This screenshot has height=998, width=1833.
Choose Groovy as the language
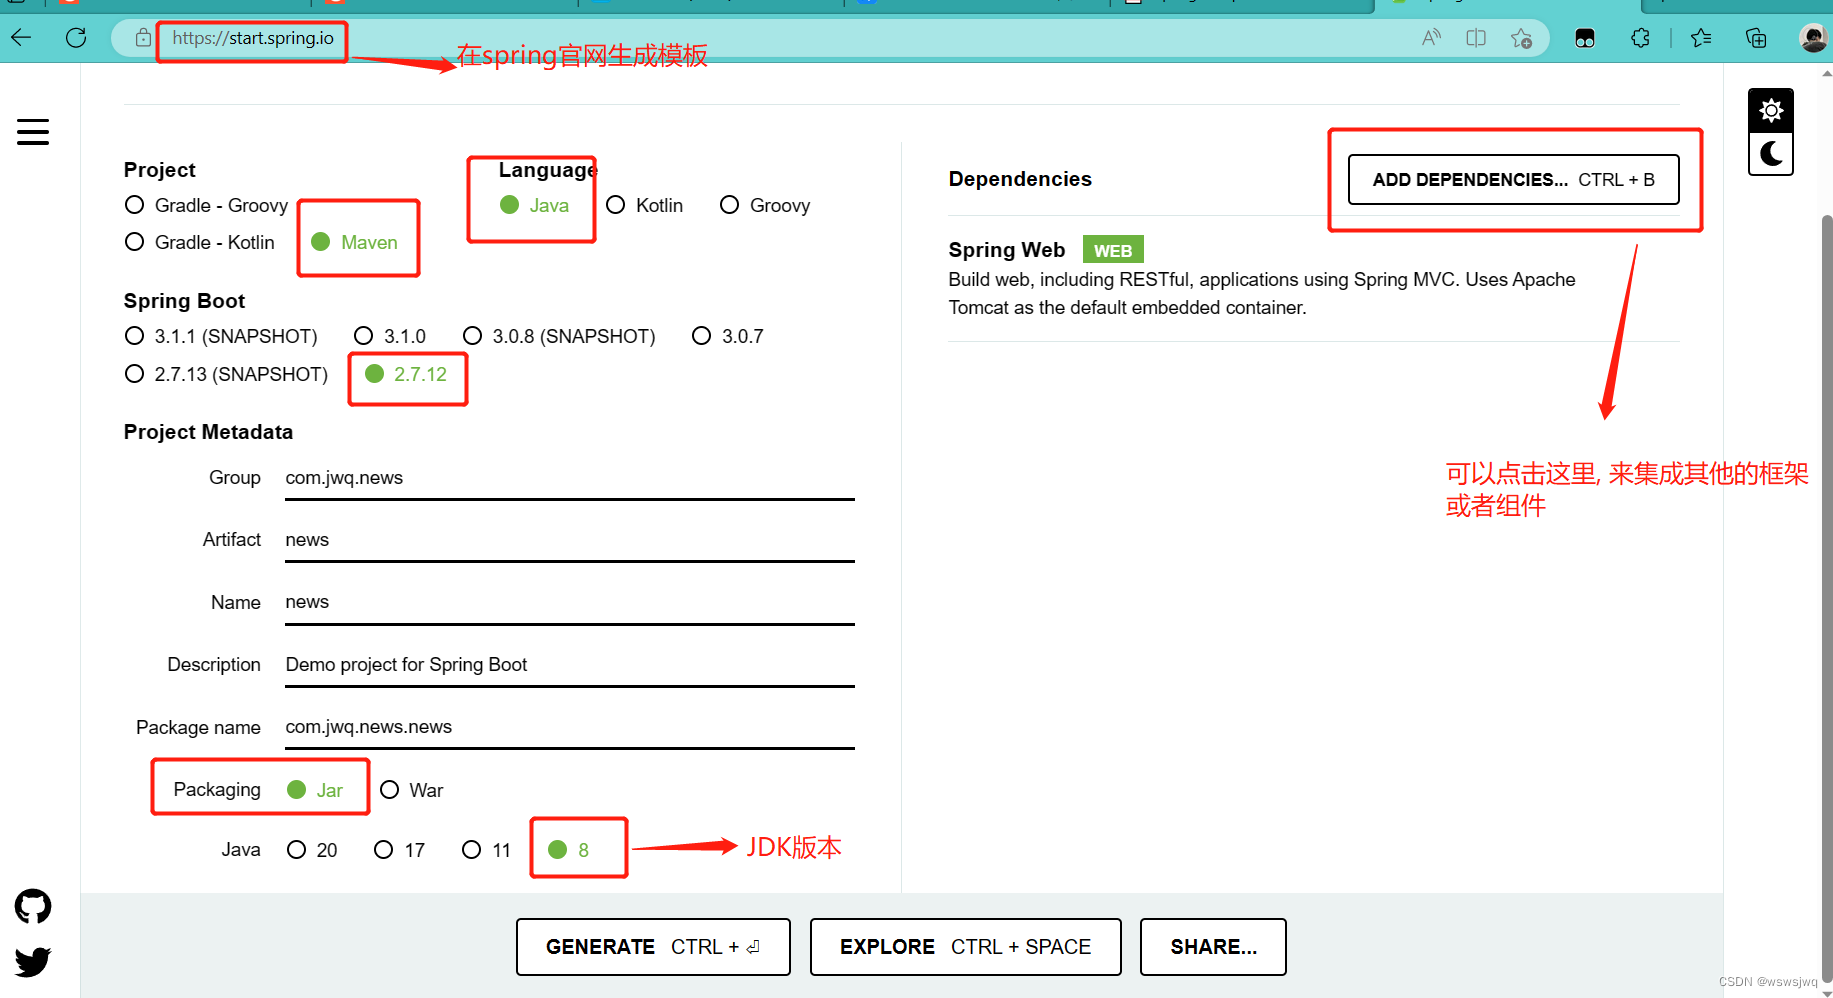[x=765, y=205]
